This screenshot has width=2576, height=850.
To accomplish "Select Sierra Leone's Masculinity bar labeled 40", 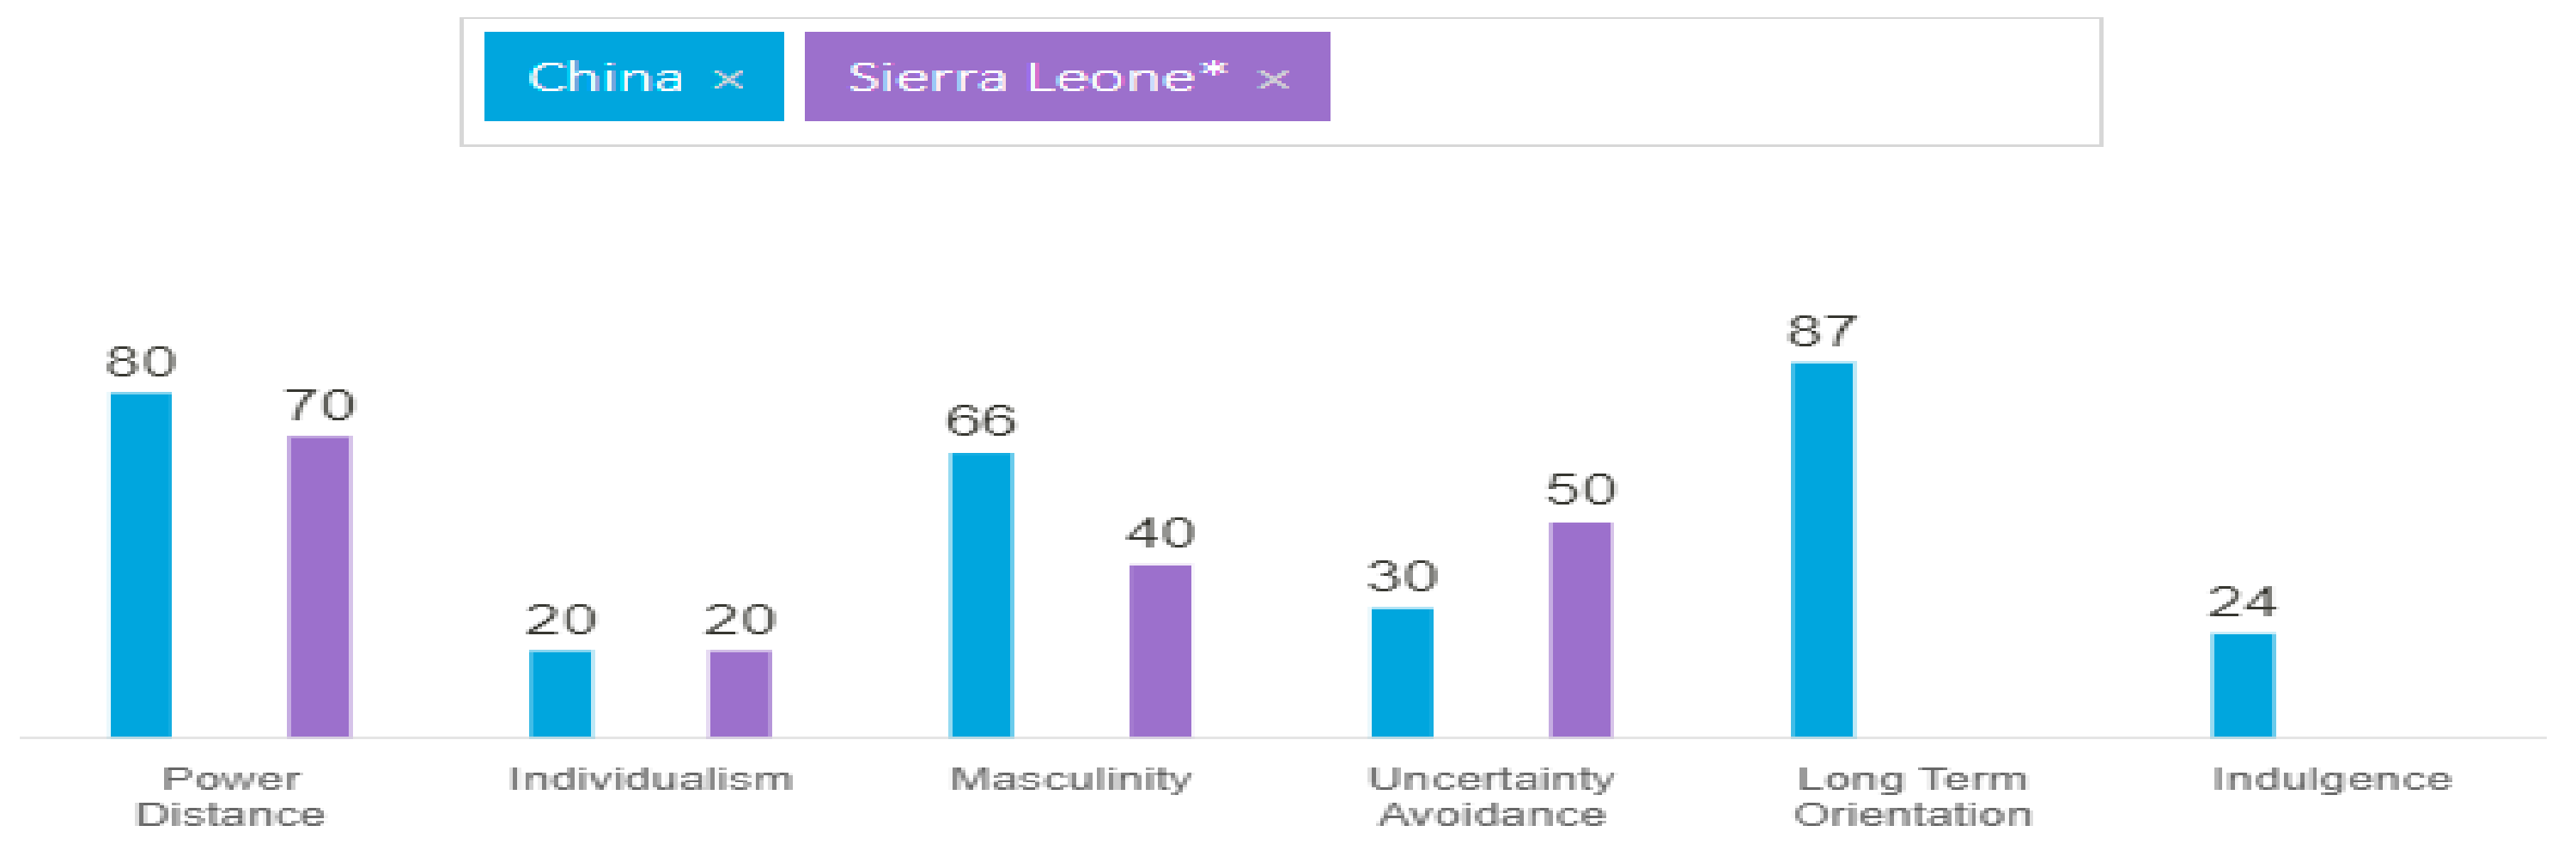I will pos(1160,651).
